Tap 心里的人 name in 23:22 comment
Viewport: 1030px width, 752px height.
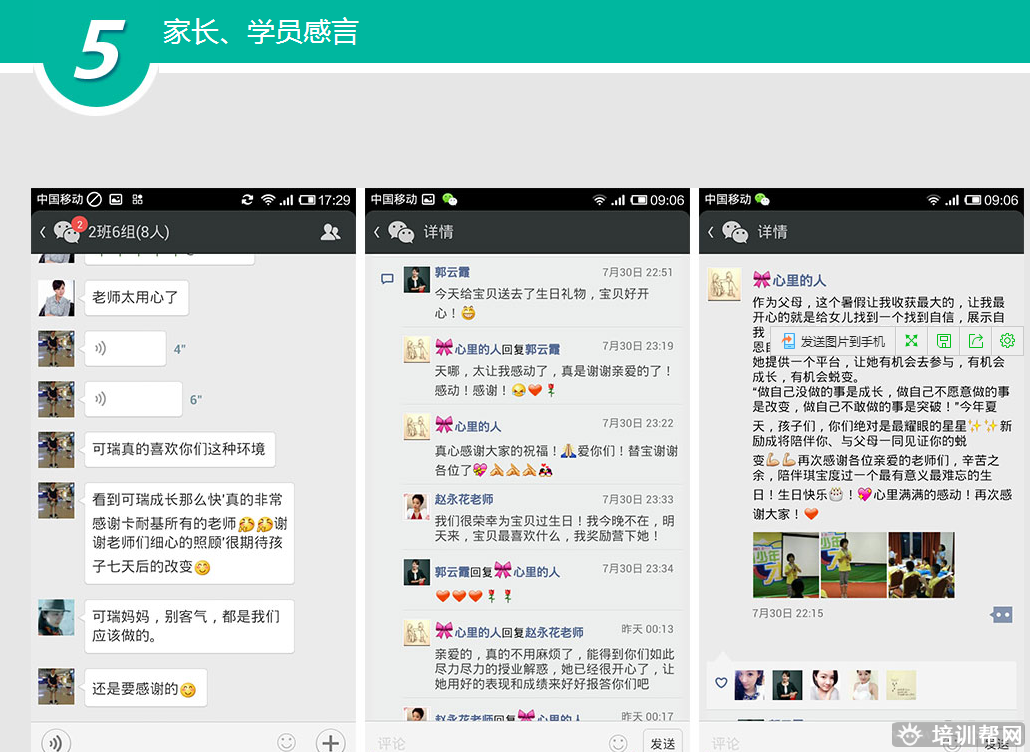[478, 426]
